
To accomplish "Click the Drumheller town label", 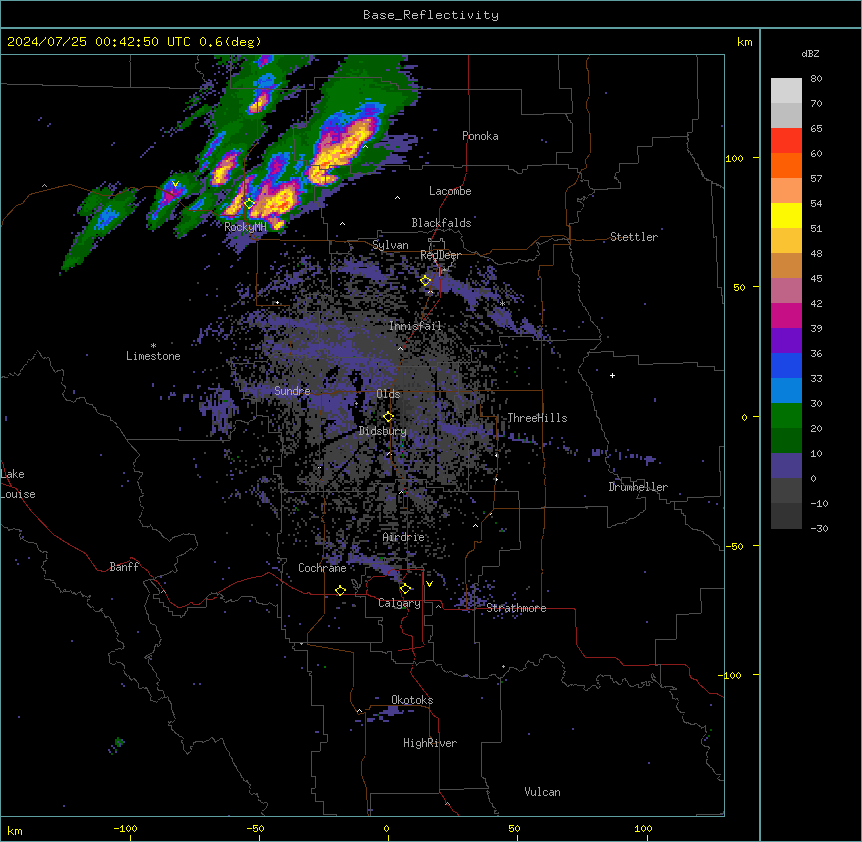I will (x=638, y=487).
